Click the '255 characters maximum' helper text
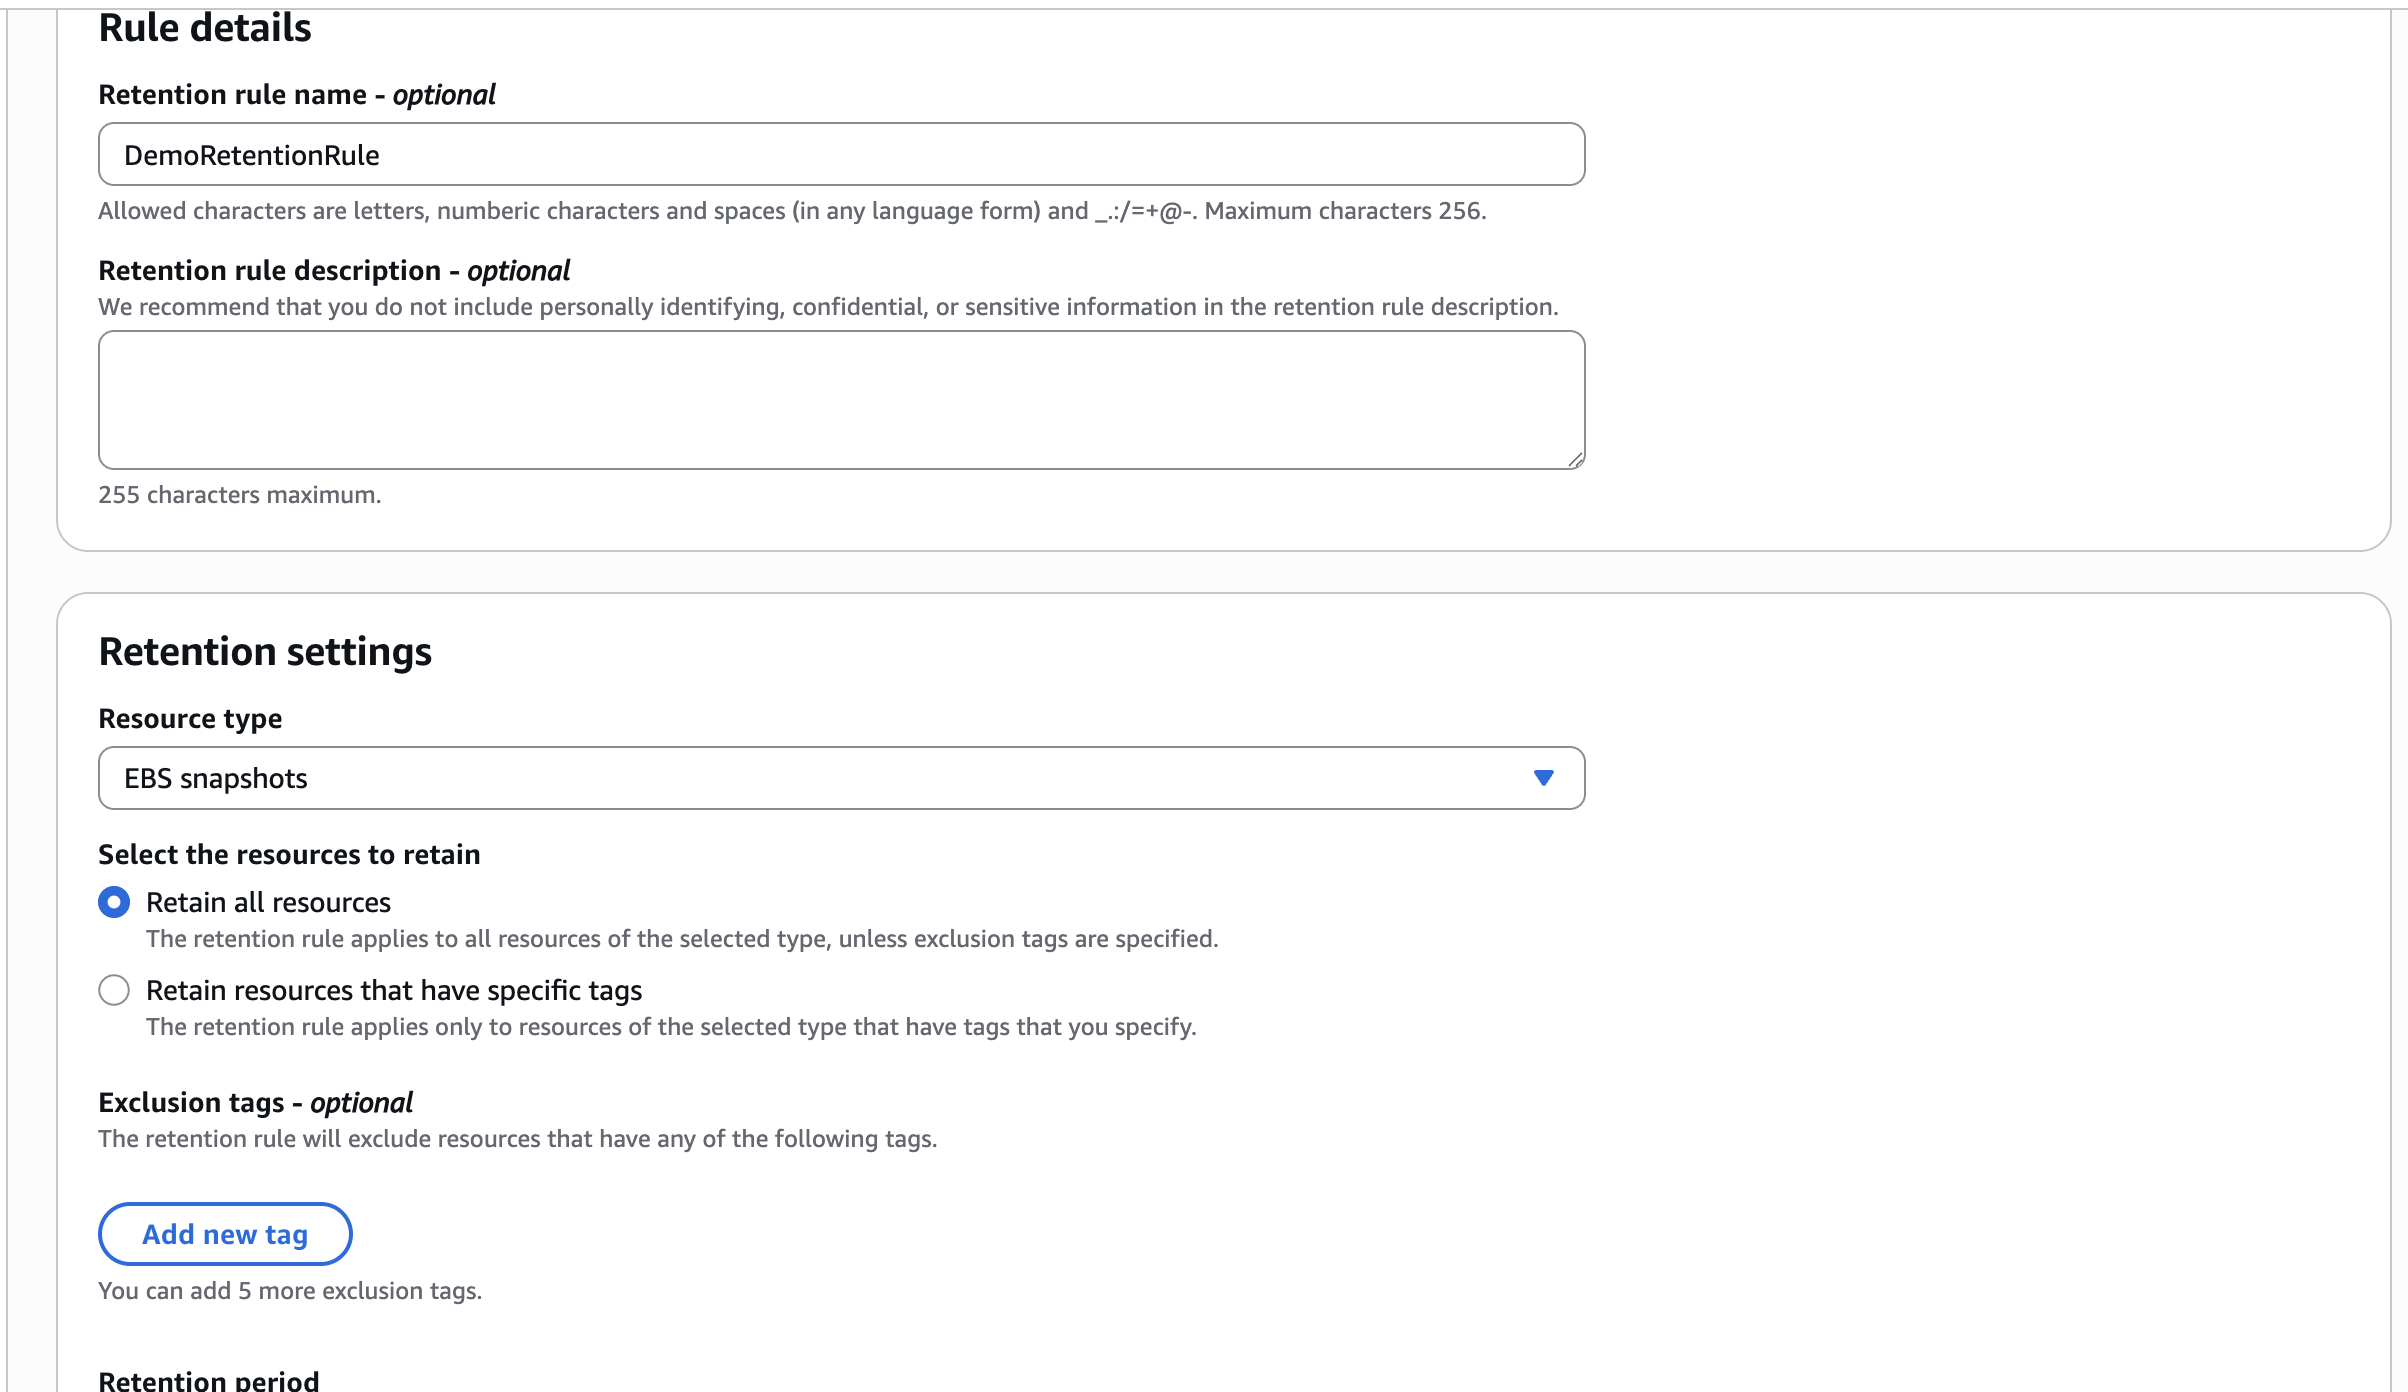This screenshot has width=2408, height=1392. [239, 495]
